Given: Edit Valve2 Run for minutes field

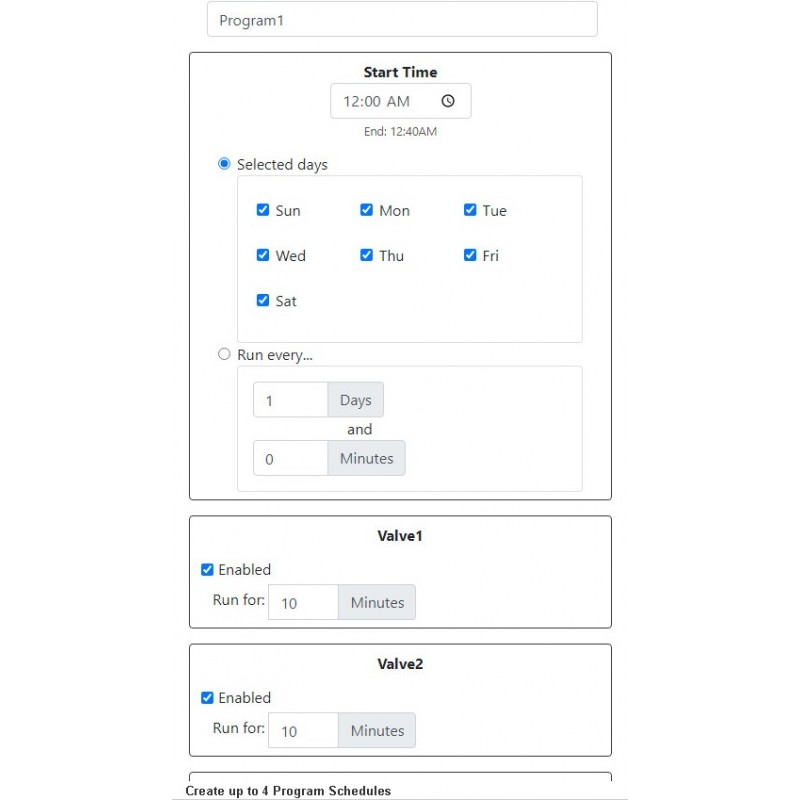Looking at the screenshot, I should [x=303, y=731].
